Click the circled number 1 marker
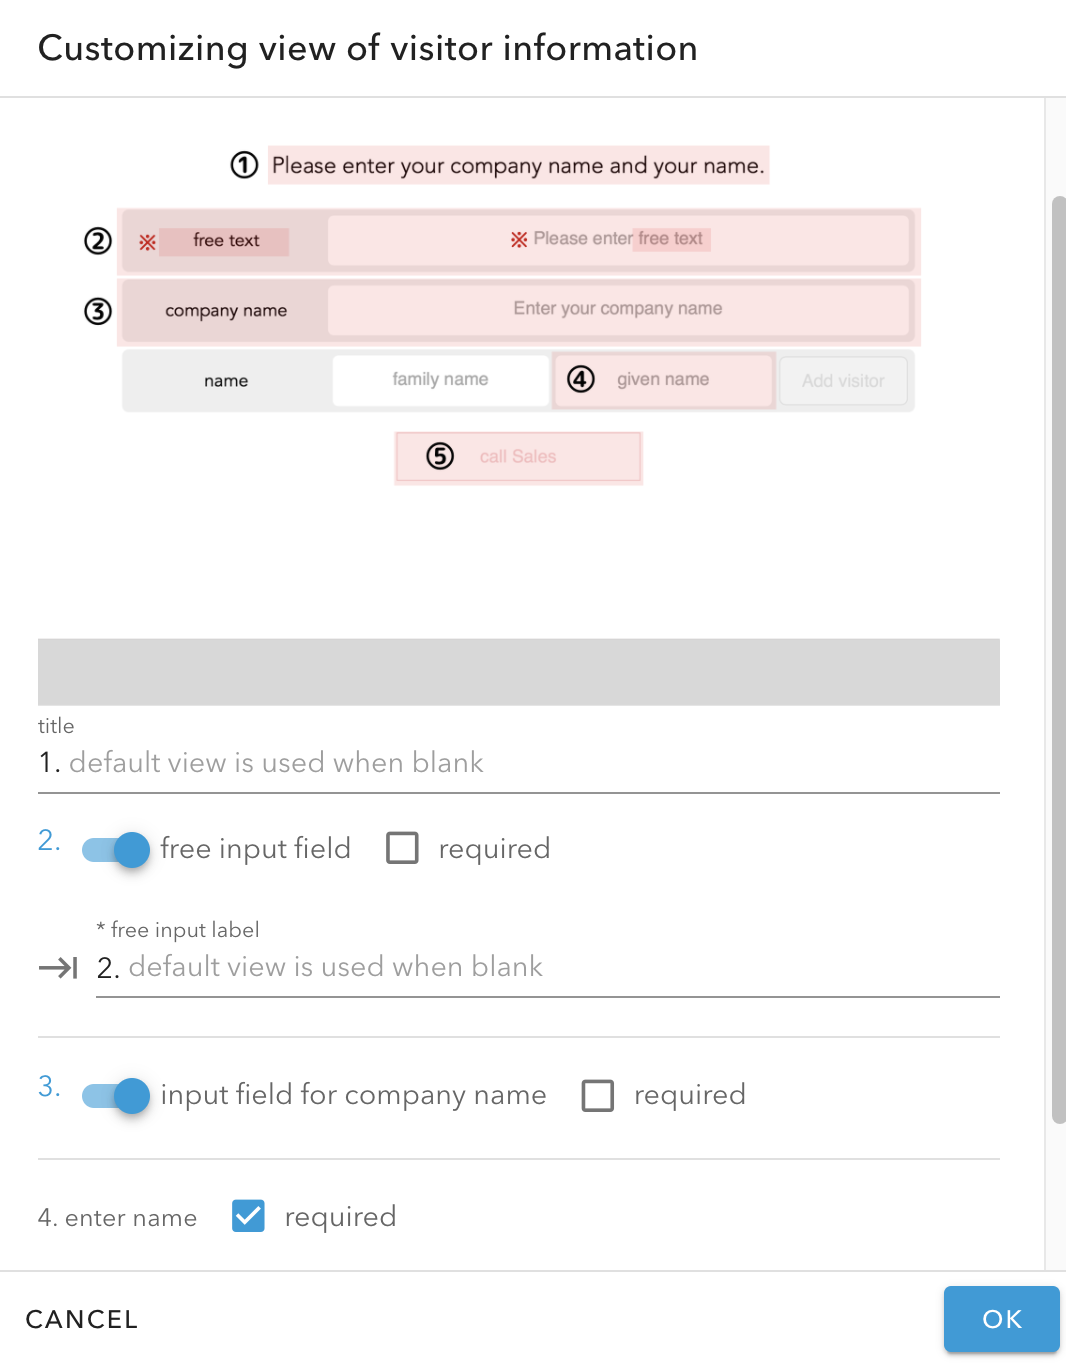This screenshot has width=1066, height=1364. pyautogui.click(x=244, y=165)
